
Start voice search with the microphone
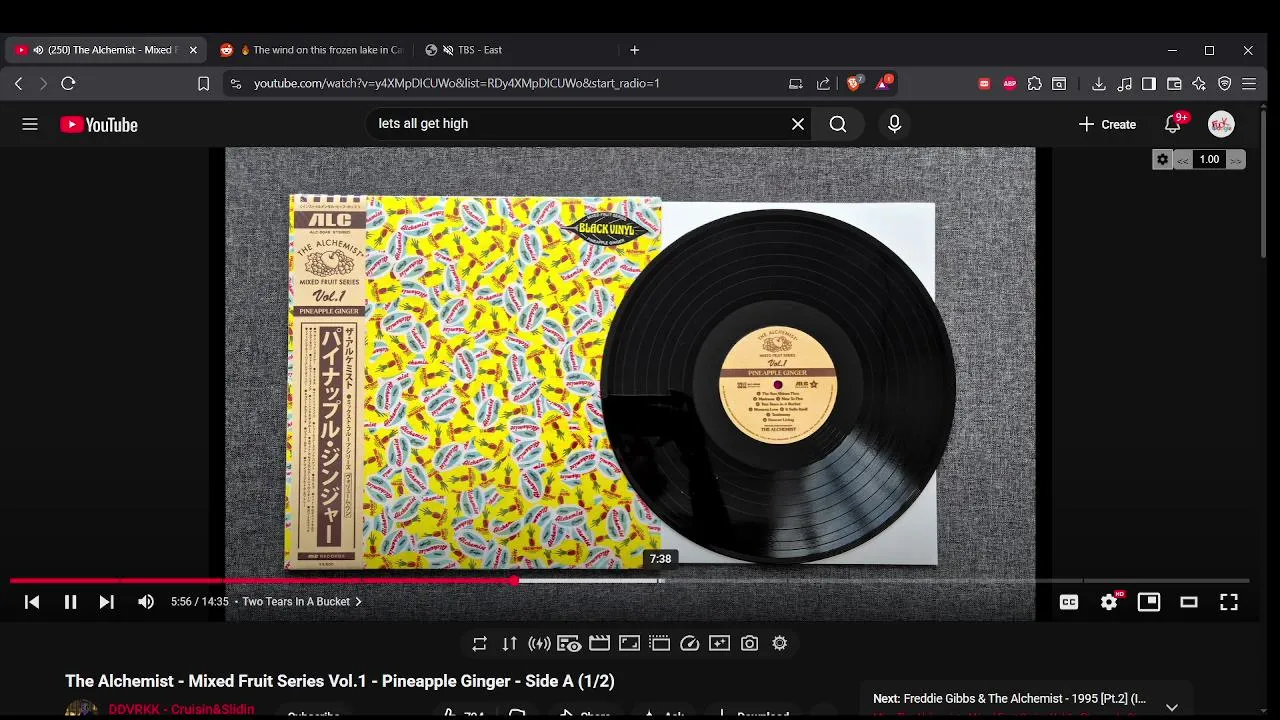(x=894, y=124)
